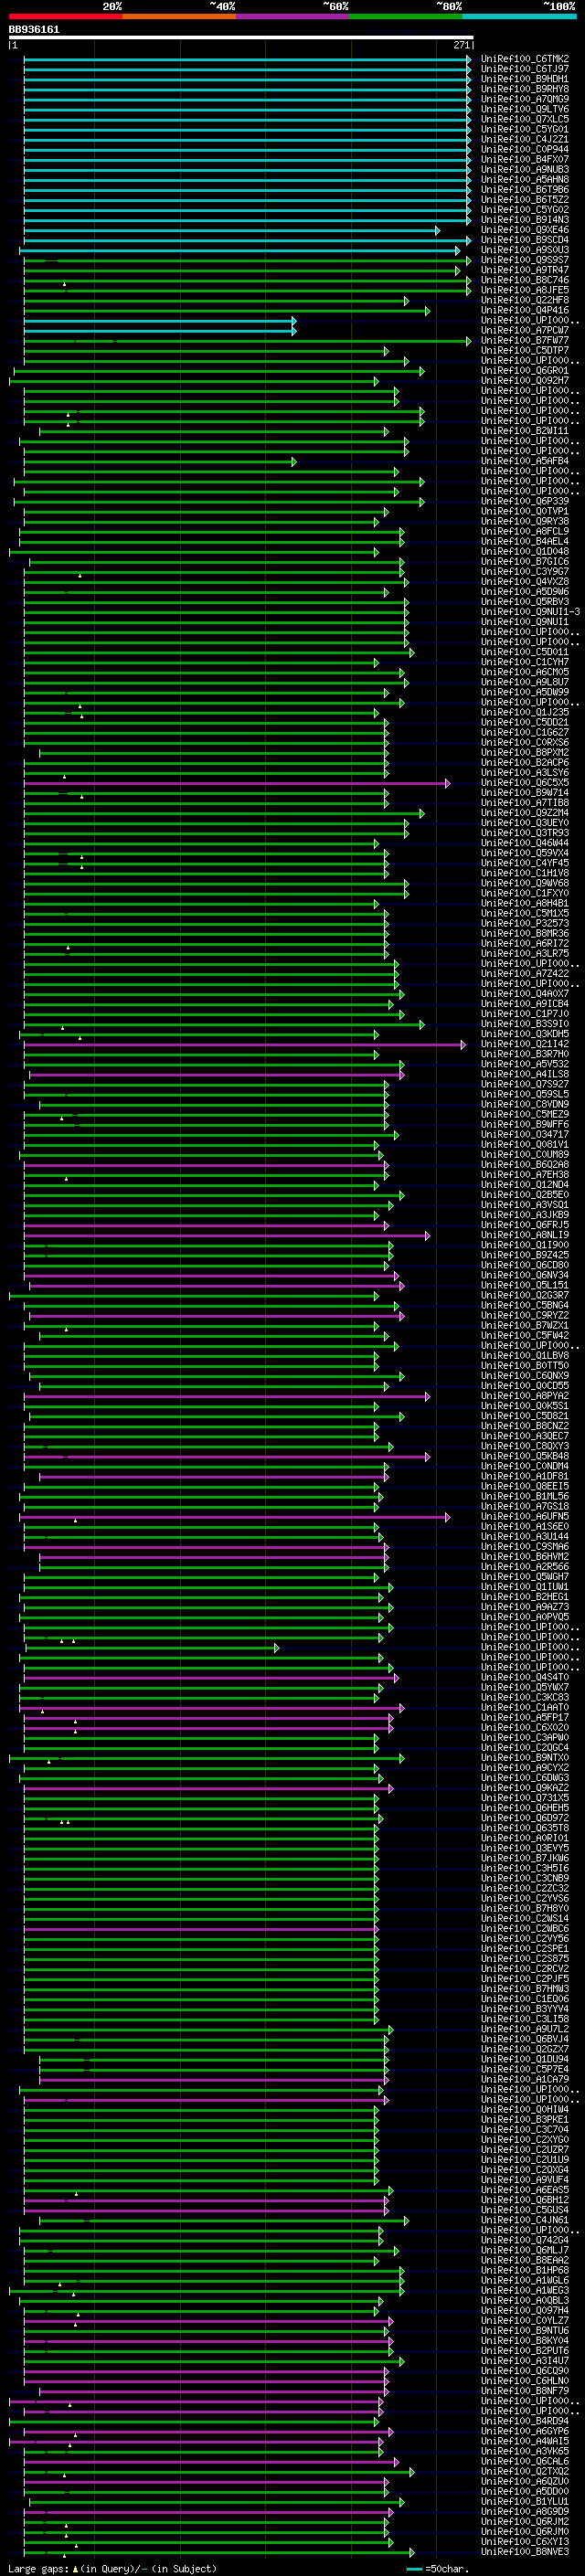
Task: Select the UniRef100_A9S0U3 label
Action: click(524, 250)
